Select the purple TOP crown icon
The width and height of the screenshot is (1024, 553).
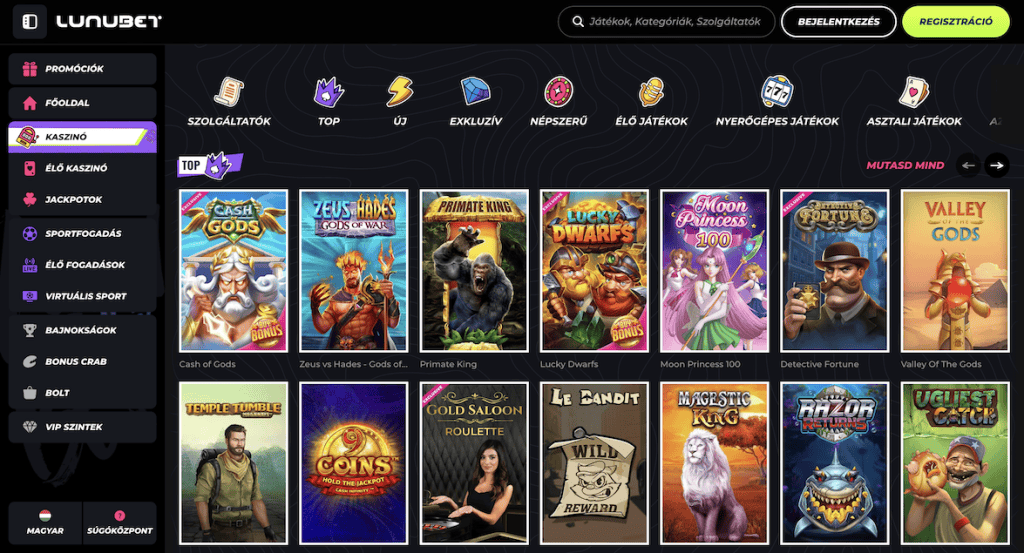329,92
